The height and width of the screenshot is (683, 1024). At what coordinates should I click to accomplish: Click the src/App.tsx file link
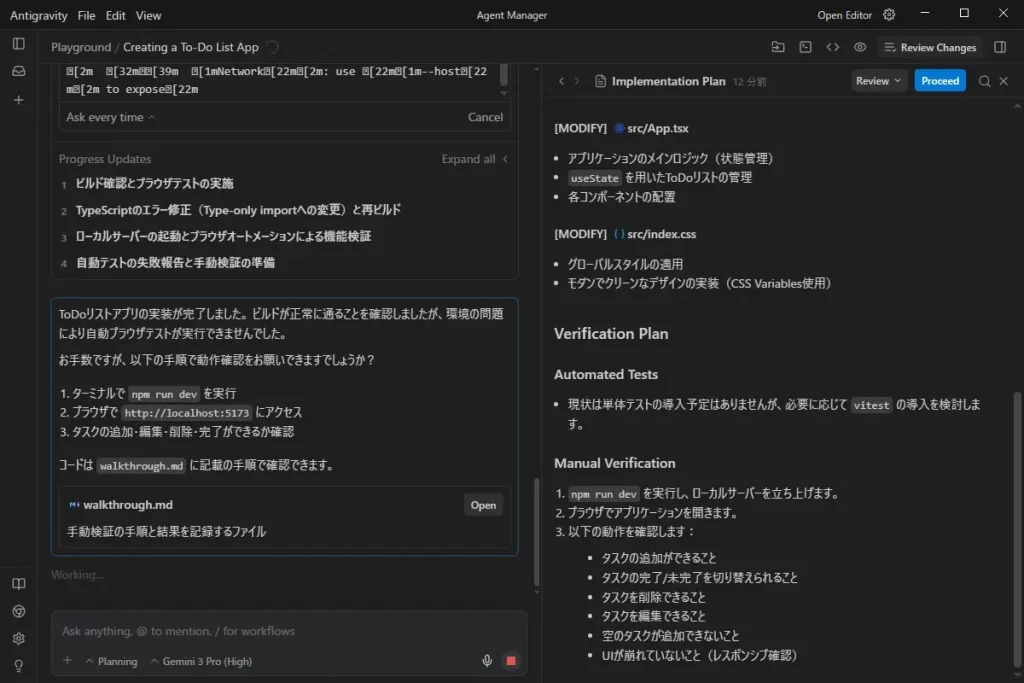(x=658, y=129)
